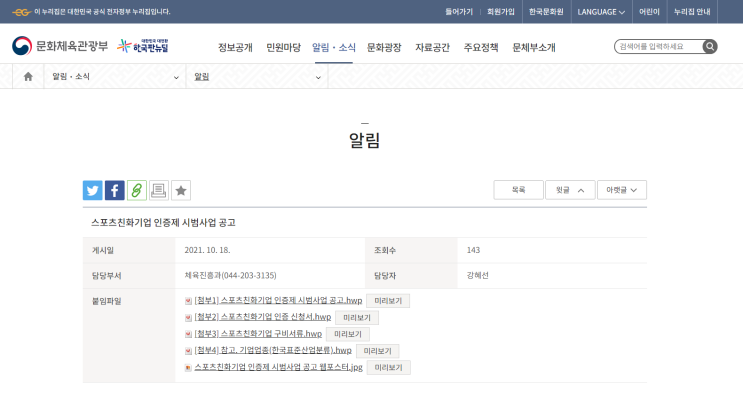Select the posting date 2021. 10. 18.
Image resolution: width=743 pixels, height=393 pixels.
207,250
